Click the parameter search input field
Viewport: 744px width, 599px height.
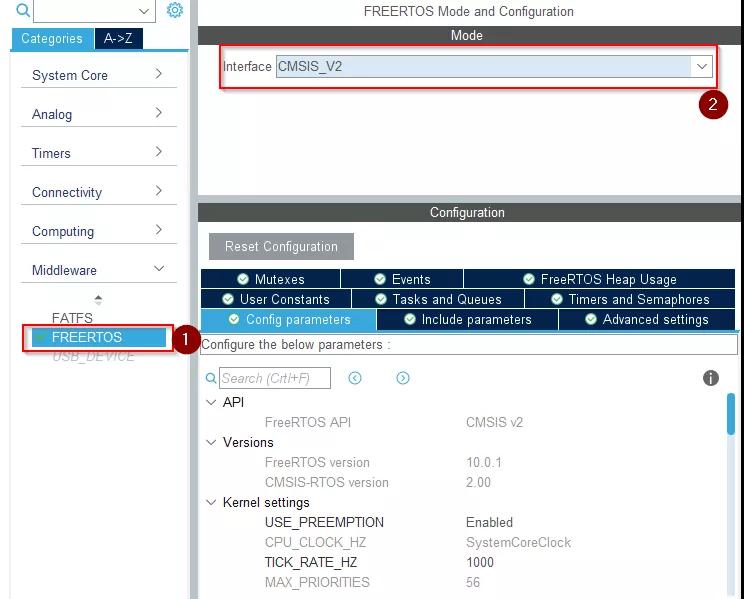coord(274,378)
